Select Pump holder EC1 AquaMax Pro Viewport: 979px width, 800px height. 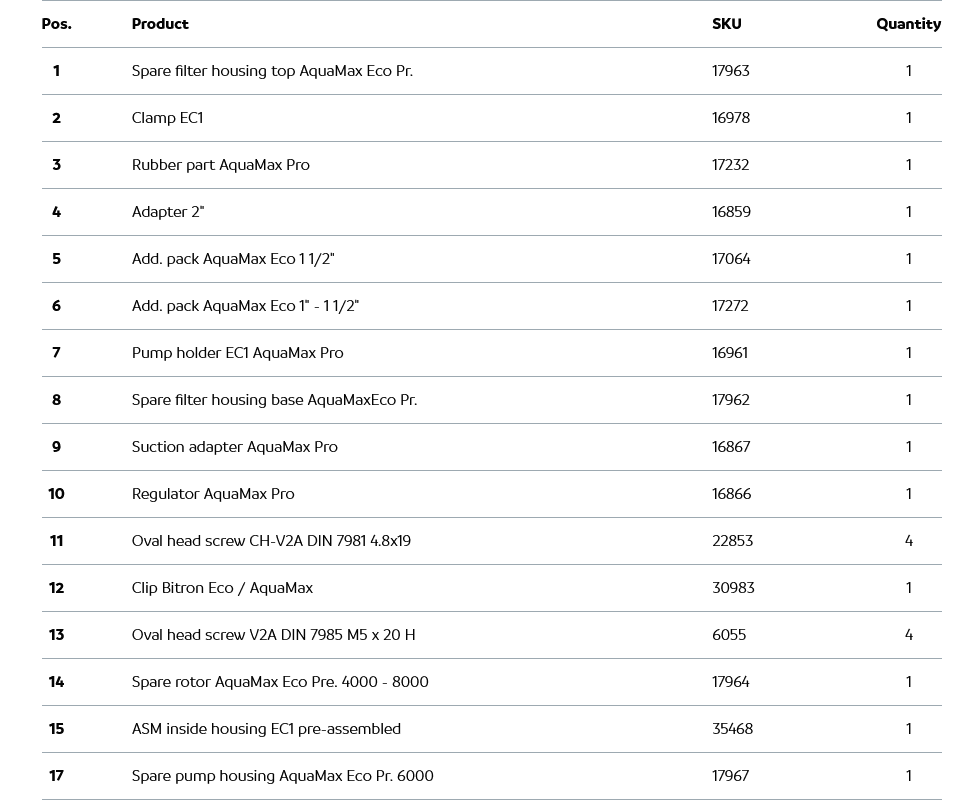[237, 353]
